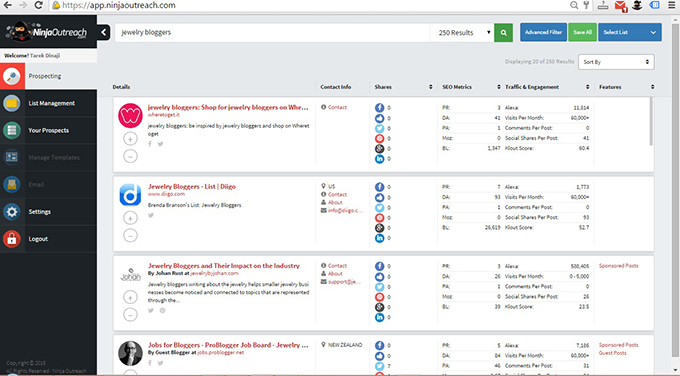Click the Settings gear icon
This screenshot has height=376, width=680.
12,212
